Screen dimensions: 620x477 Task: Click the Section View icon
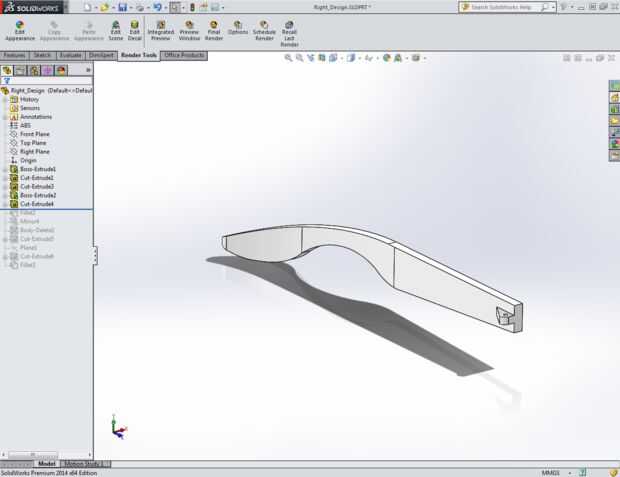click(x=322, y=58)
